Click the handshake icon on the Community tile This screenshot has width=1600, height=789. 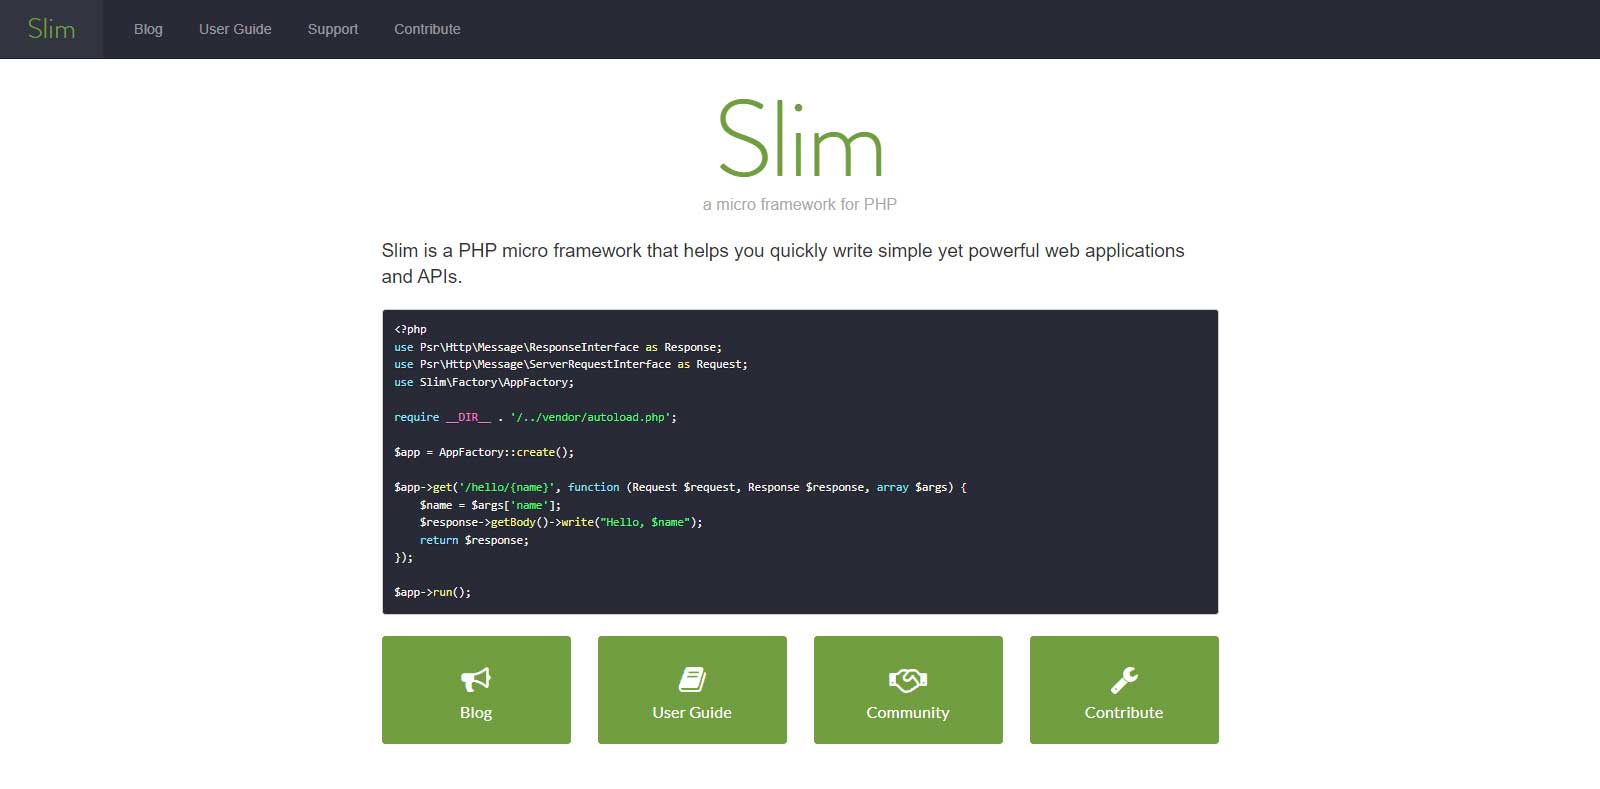[x=908, y=680]
